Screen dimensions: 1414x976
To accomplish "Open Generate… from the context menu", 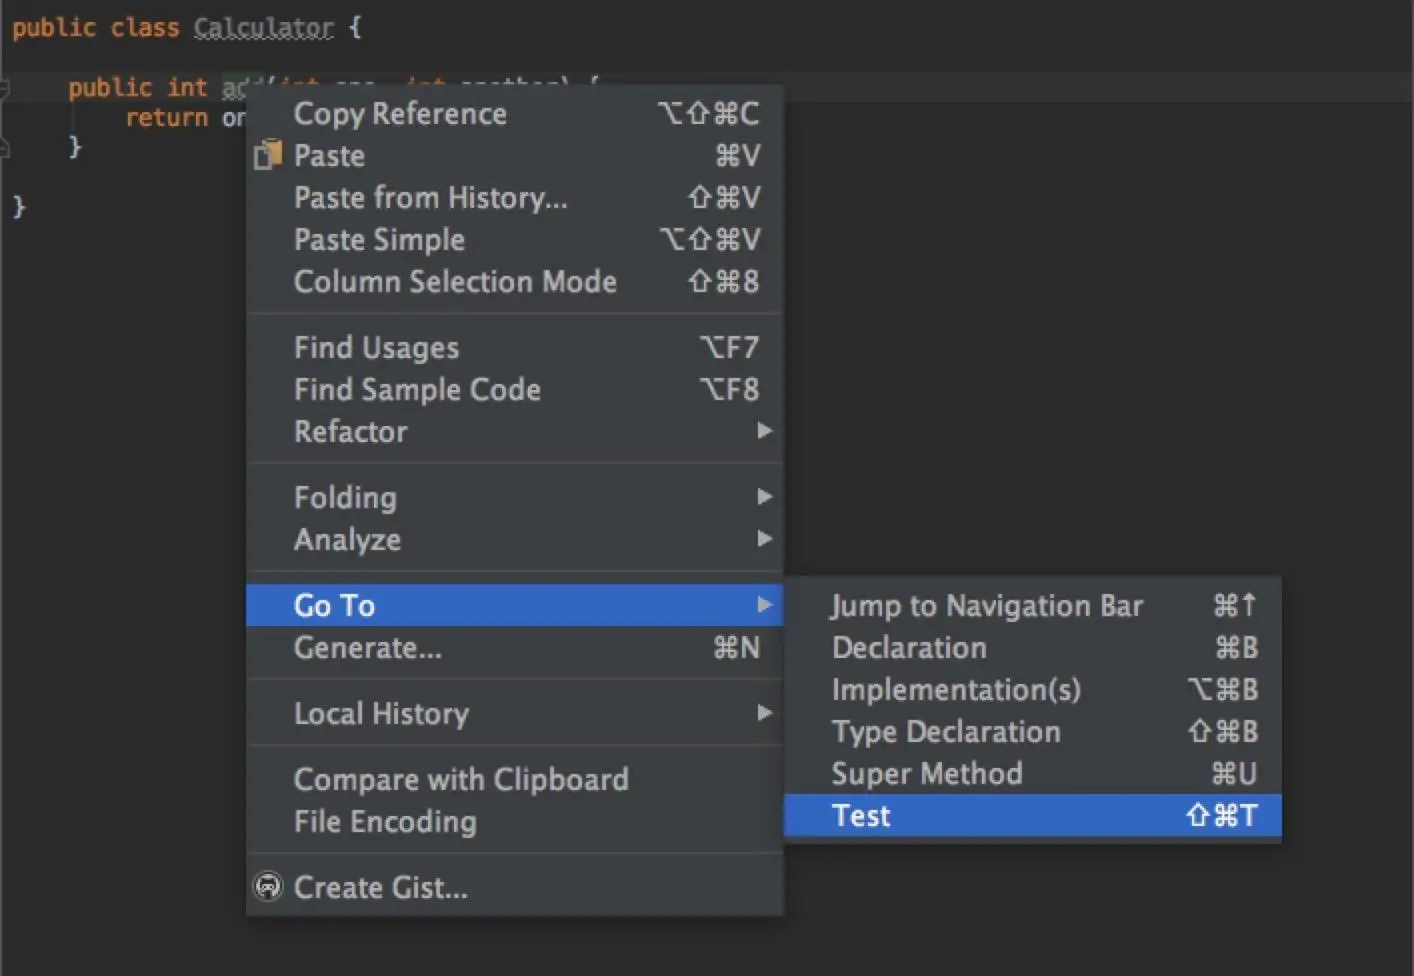I will [x=367, y=647].
